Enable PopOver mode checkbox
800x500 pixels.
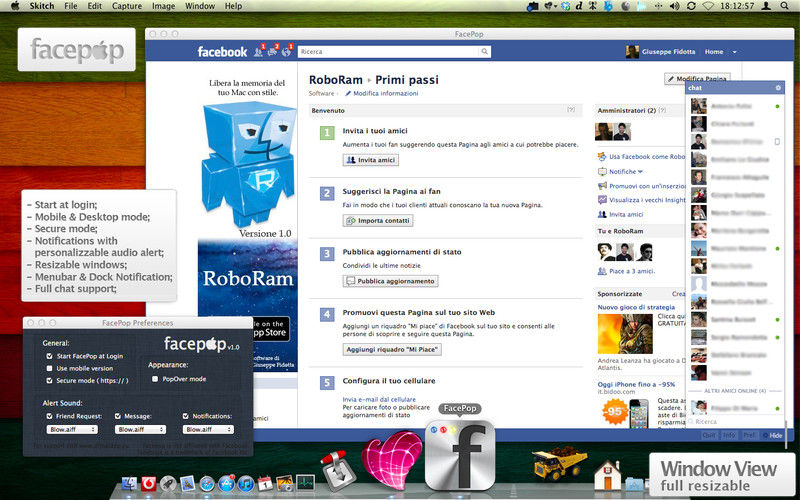click(x=155, y=379)
